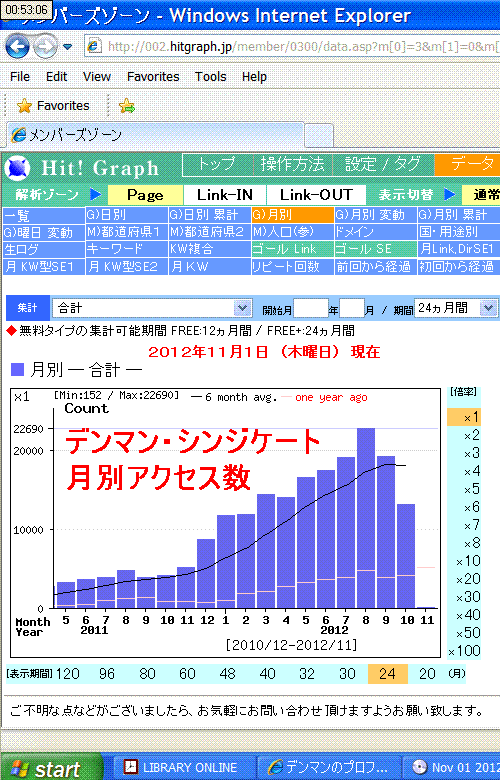Open the M)都道府県2 report

(209, 232)
